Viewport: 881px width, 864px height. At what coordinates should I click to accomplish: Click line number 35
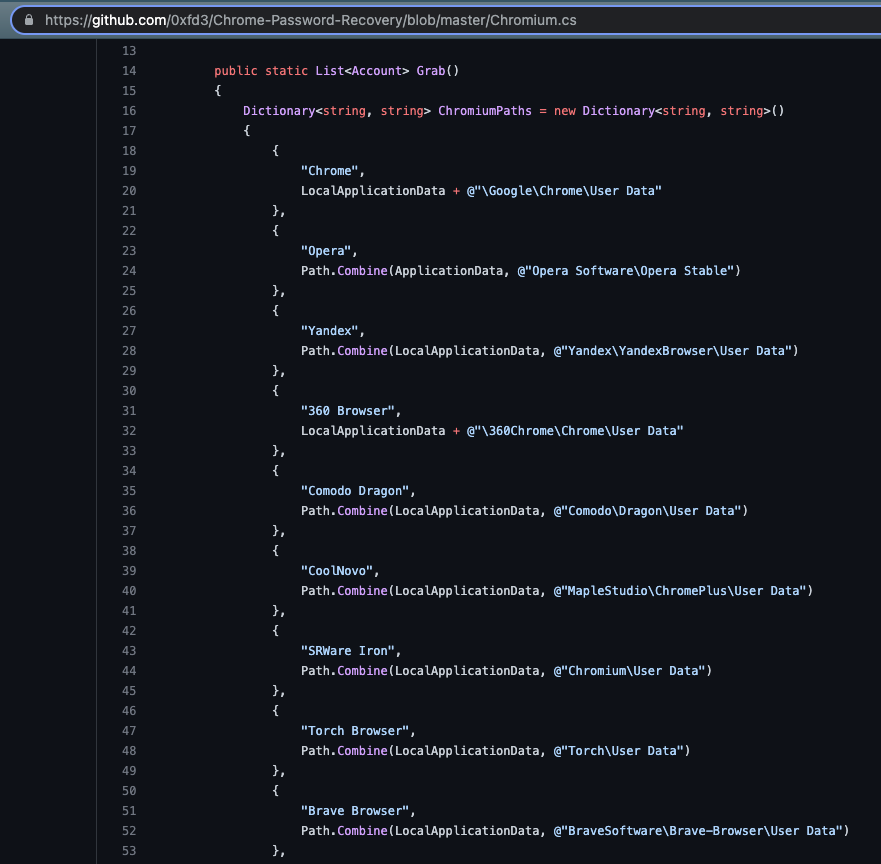pyautogui.click(x=129, y=491)
